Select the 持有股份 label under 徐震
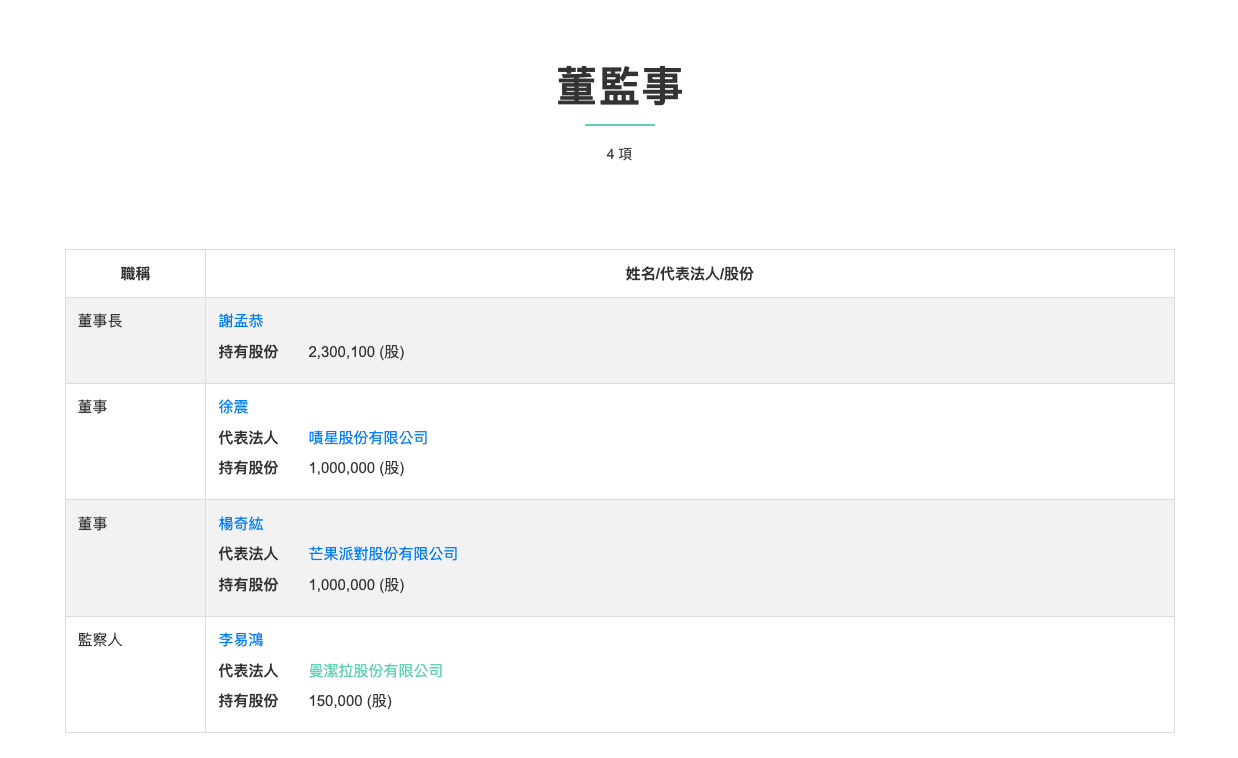This screenshot has width=1238, height=758. [x=249, y=468]
